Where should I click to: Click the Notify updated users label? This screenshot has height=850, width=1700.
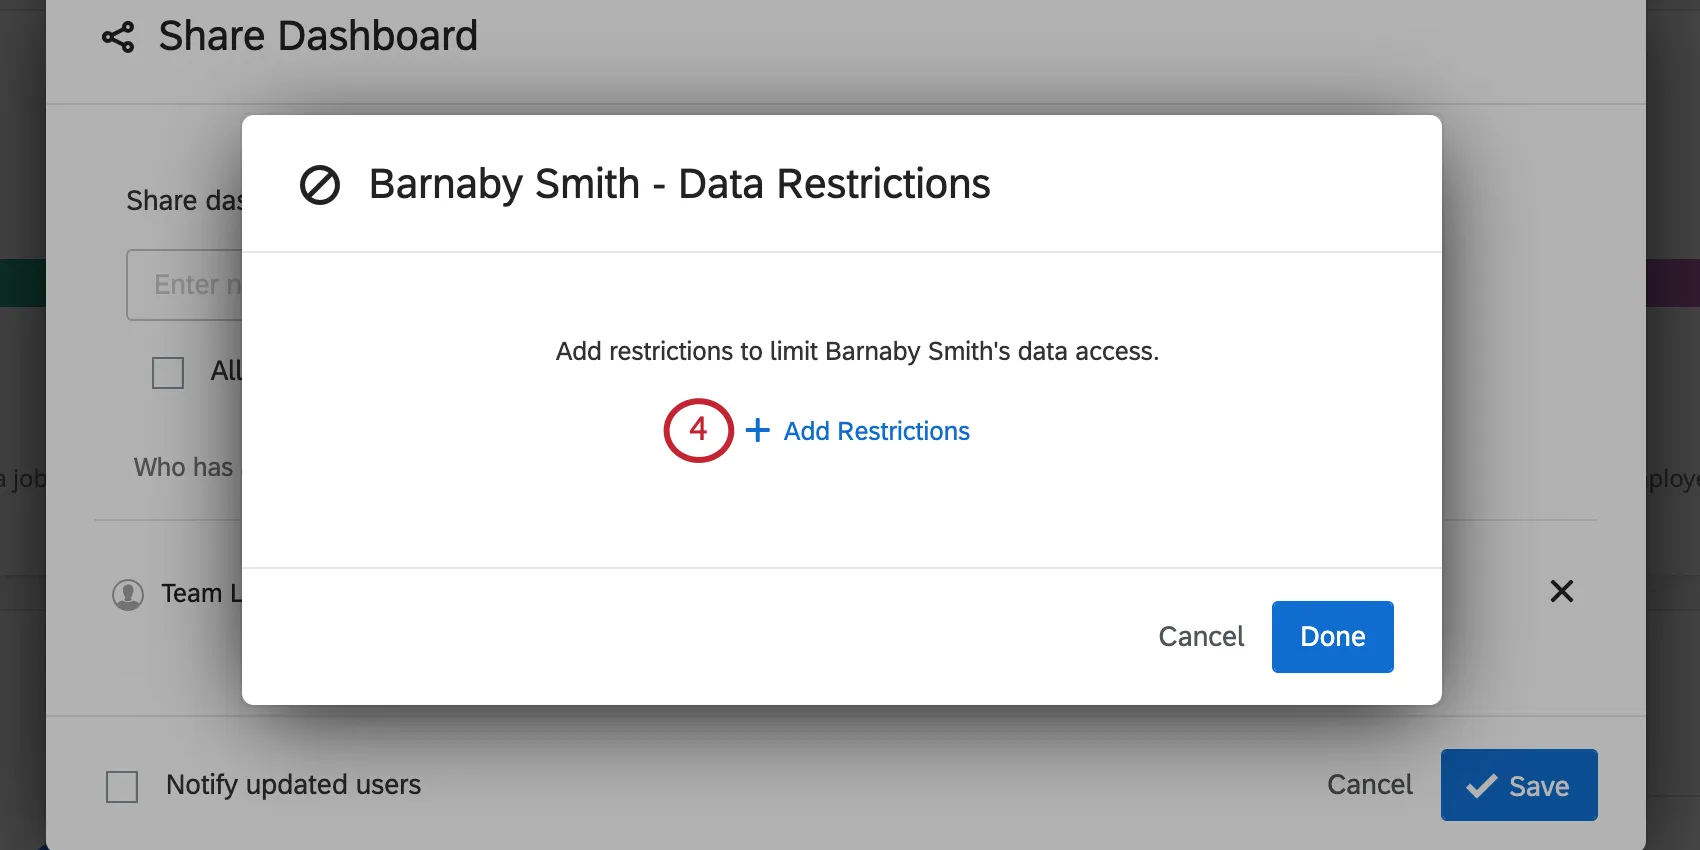(293, 785)
